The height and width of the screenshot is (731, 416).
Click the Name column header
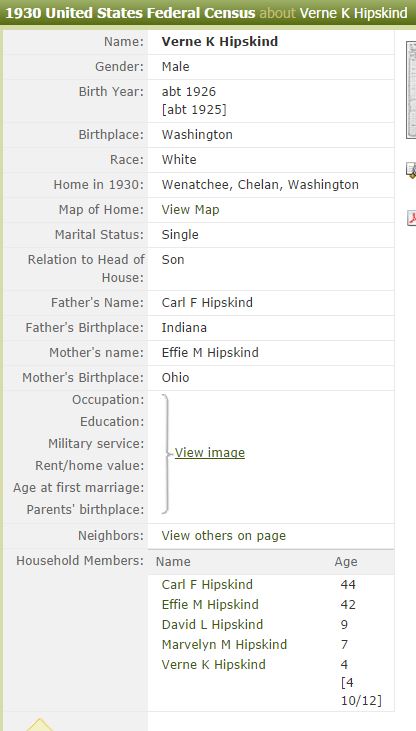coord(173,562)
